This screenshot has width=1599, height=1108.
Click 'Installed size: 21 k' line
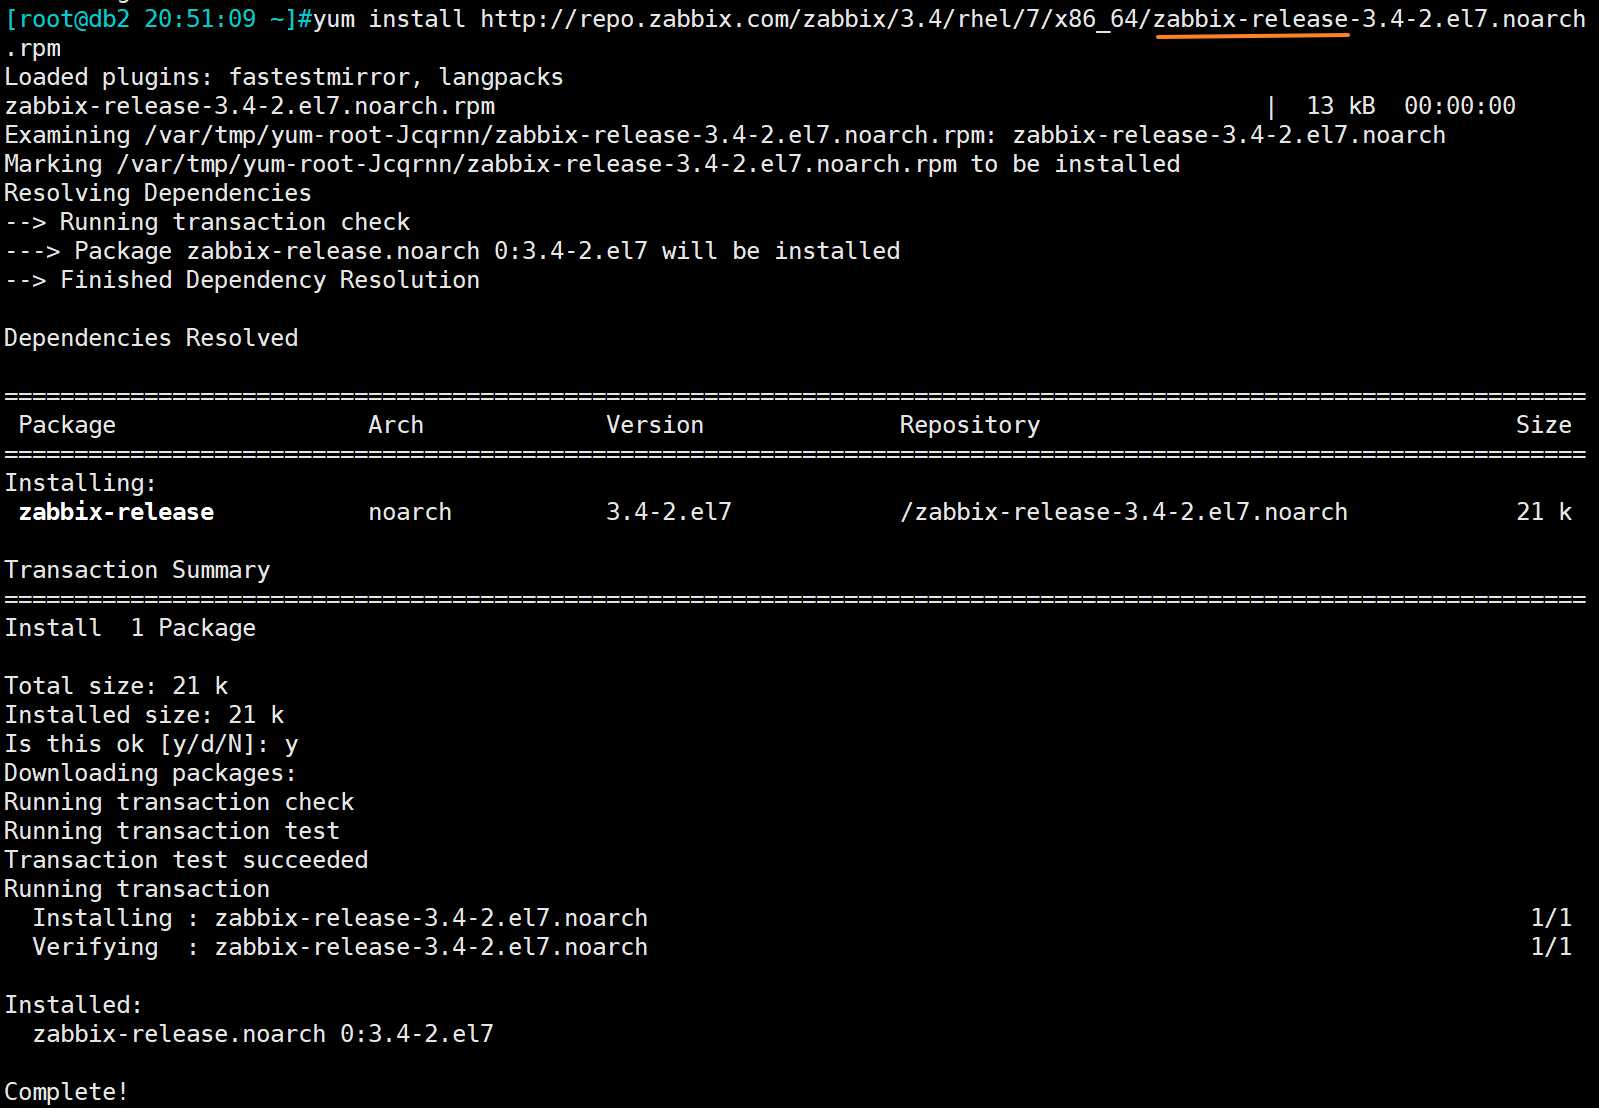point(144,715)
